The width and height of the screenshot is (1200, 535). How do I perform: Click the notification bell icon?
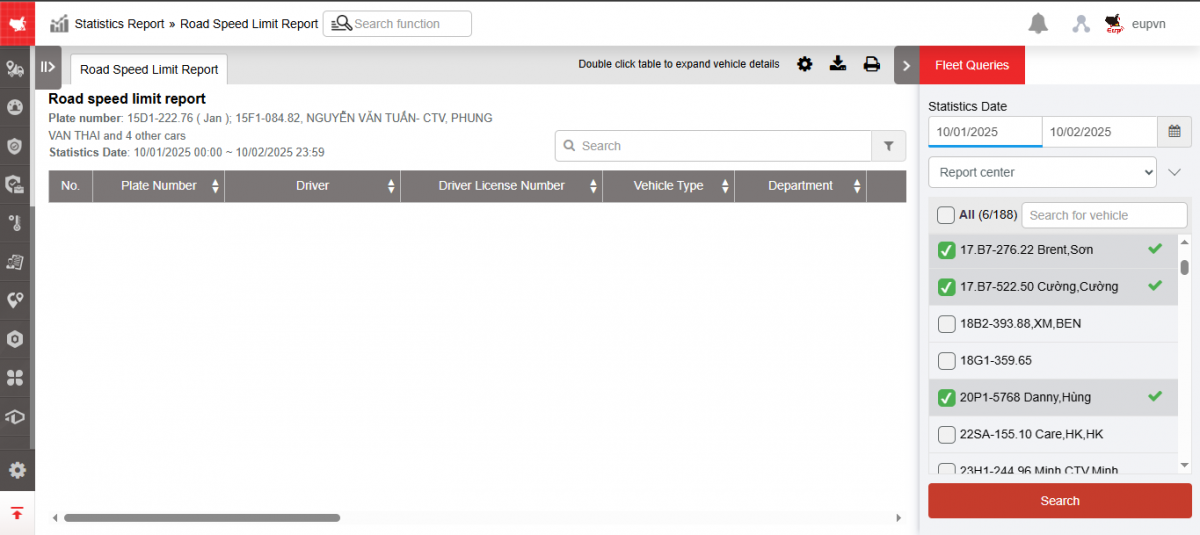pyautogui.click(x=1038, y=24)
